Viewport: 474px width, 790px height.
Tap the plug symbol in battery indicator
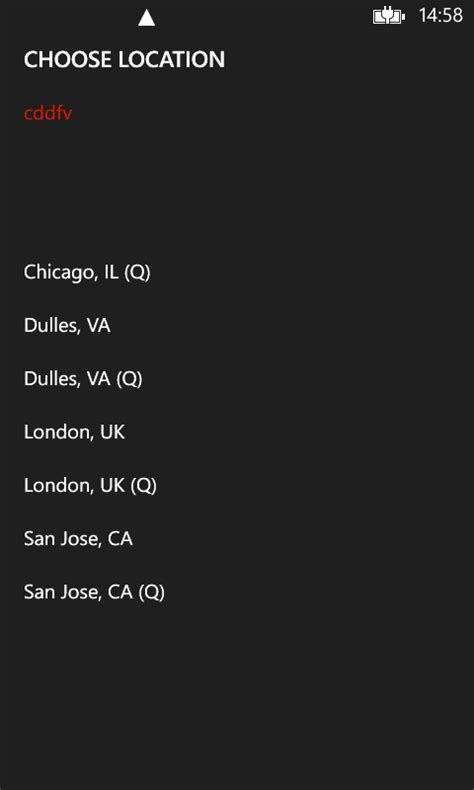(x=387, y=16)
